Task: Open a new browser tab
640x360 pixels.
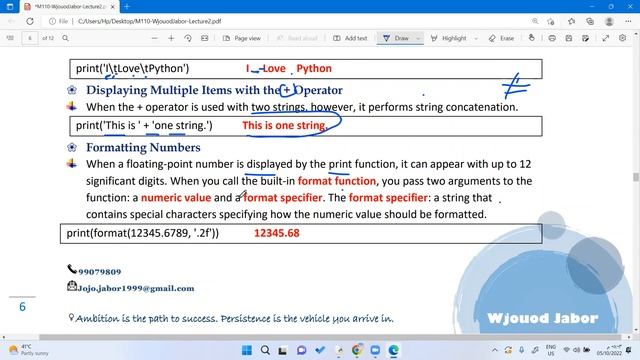Action: tap(127, 7)
